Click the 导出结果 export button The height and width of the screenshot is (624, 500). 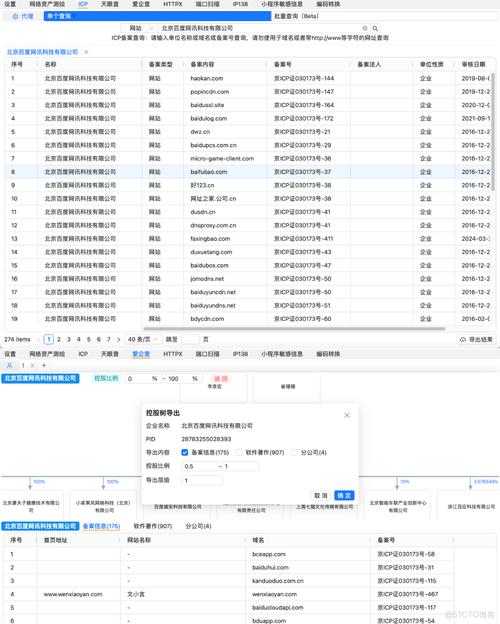pyautogui.click(x=476, y=339)
